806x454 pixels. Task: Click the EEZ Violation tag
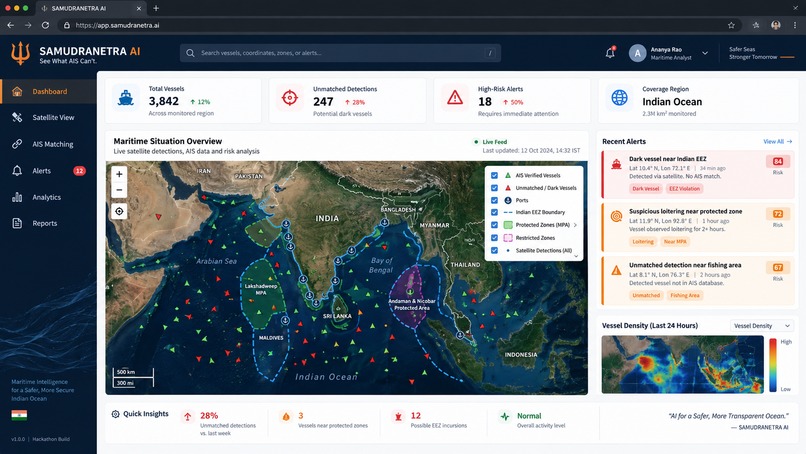coord(684,189)
